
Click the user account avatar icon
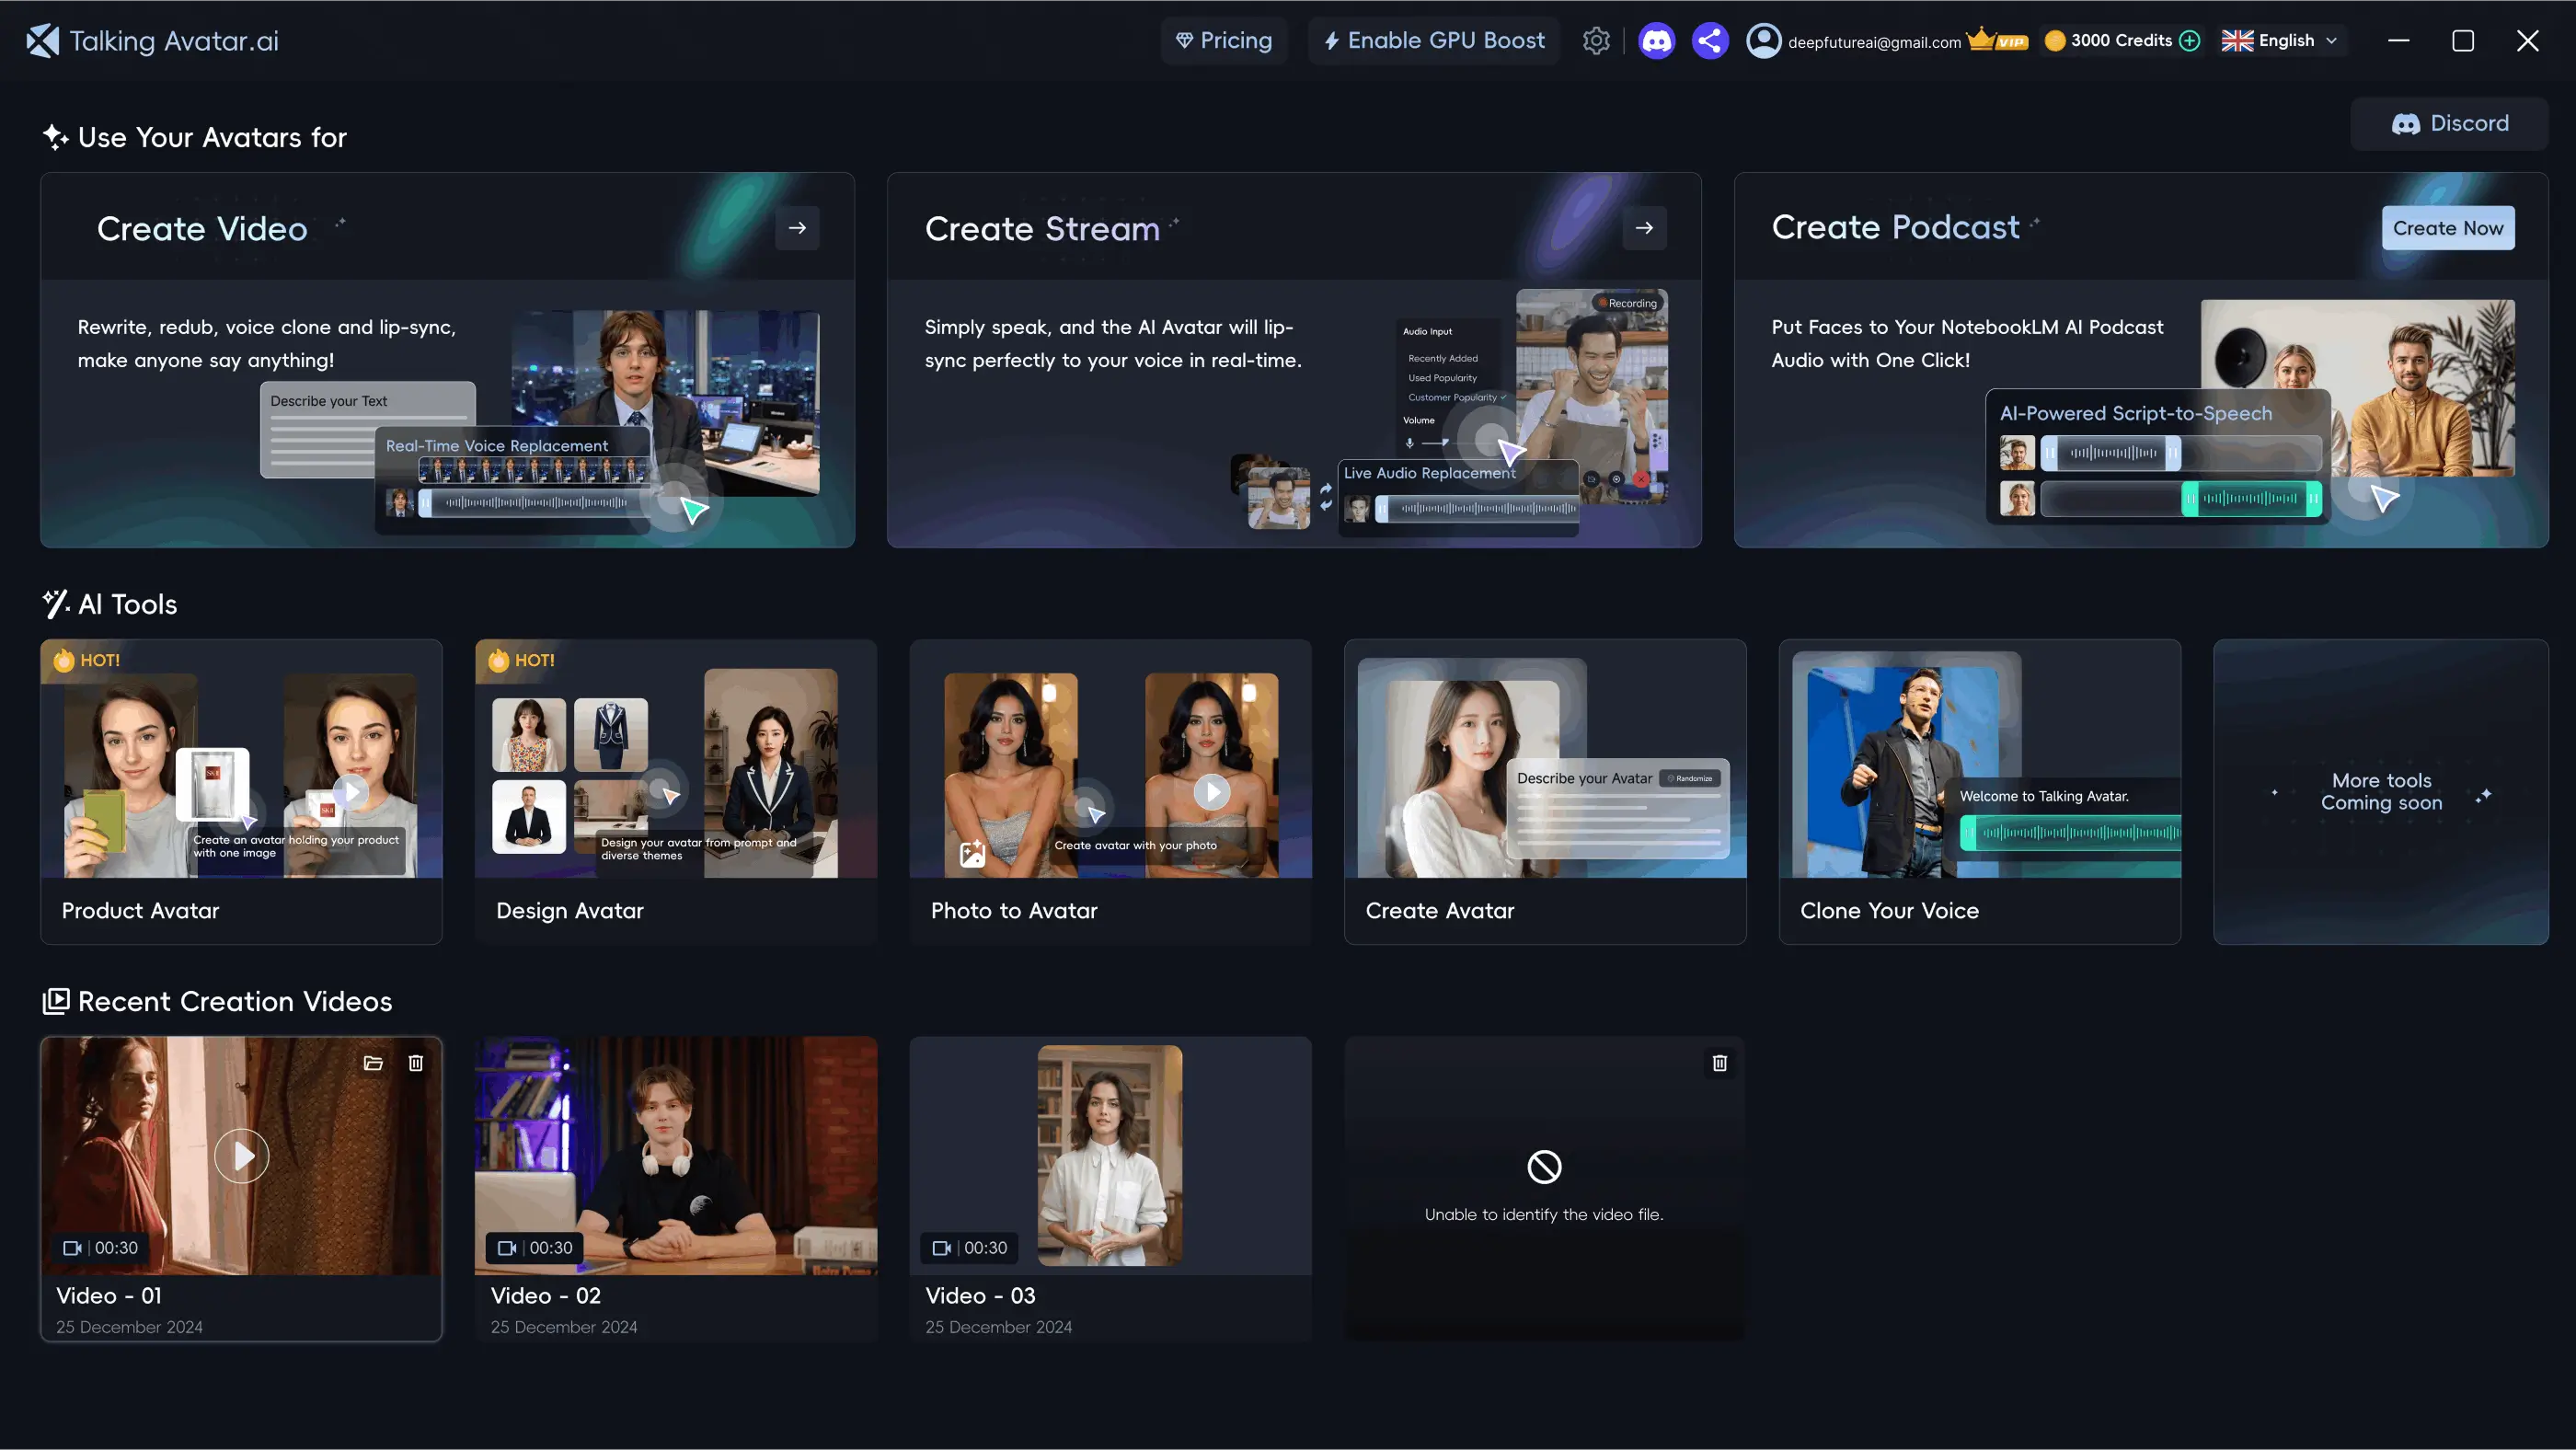[x=1763, y=41]
